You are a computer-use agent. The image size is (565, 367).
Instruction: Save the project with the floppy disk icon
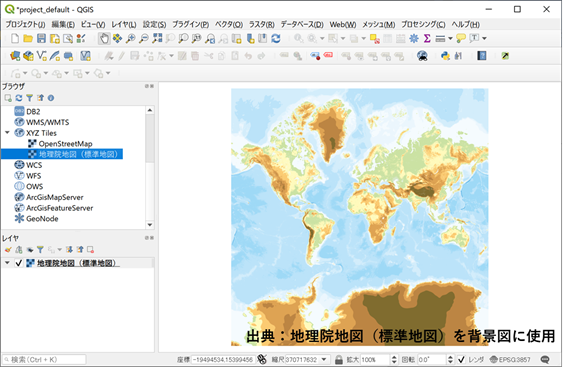coord(41,38)
